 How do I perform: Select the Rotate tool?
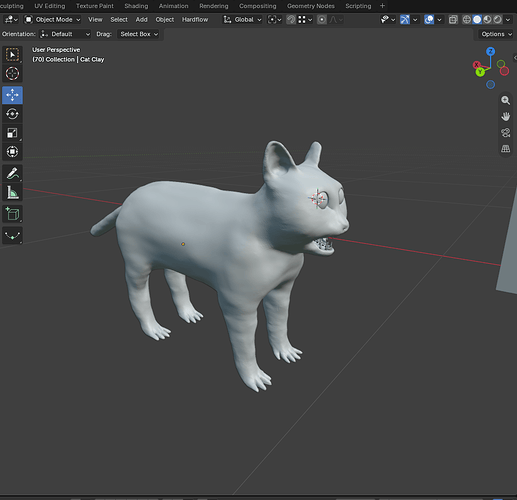[x=12, y=114]
